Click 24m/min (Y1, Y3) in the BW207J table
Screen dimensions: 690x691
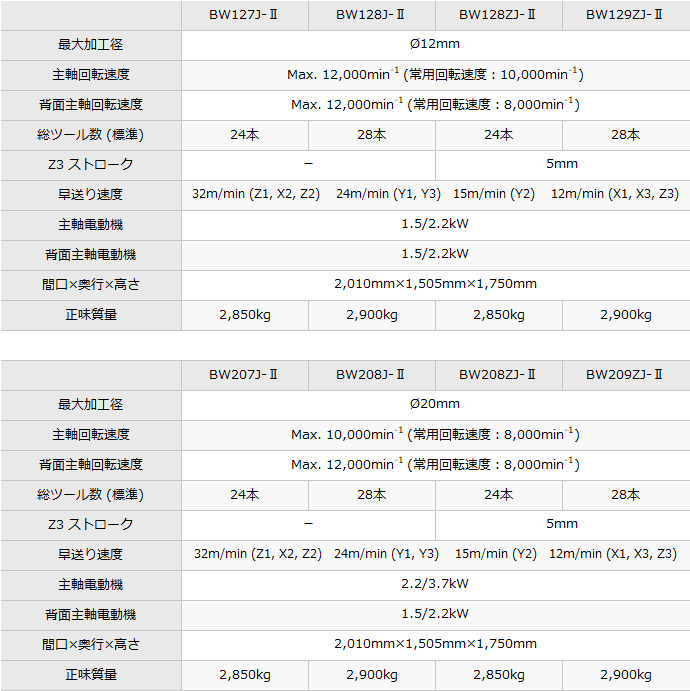tap(386, 554)
